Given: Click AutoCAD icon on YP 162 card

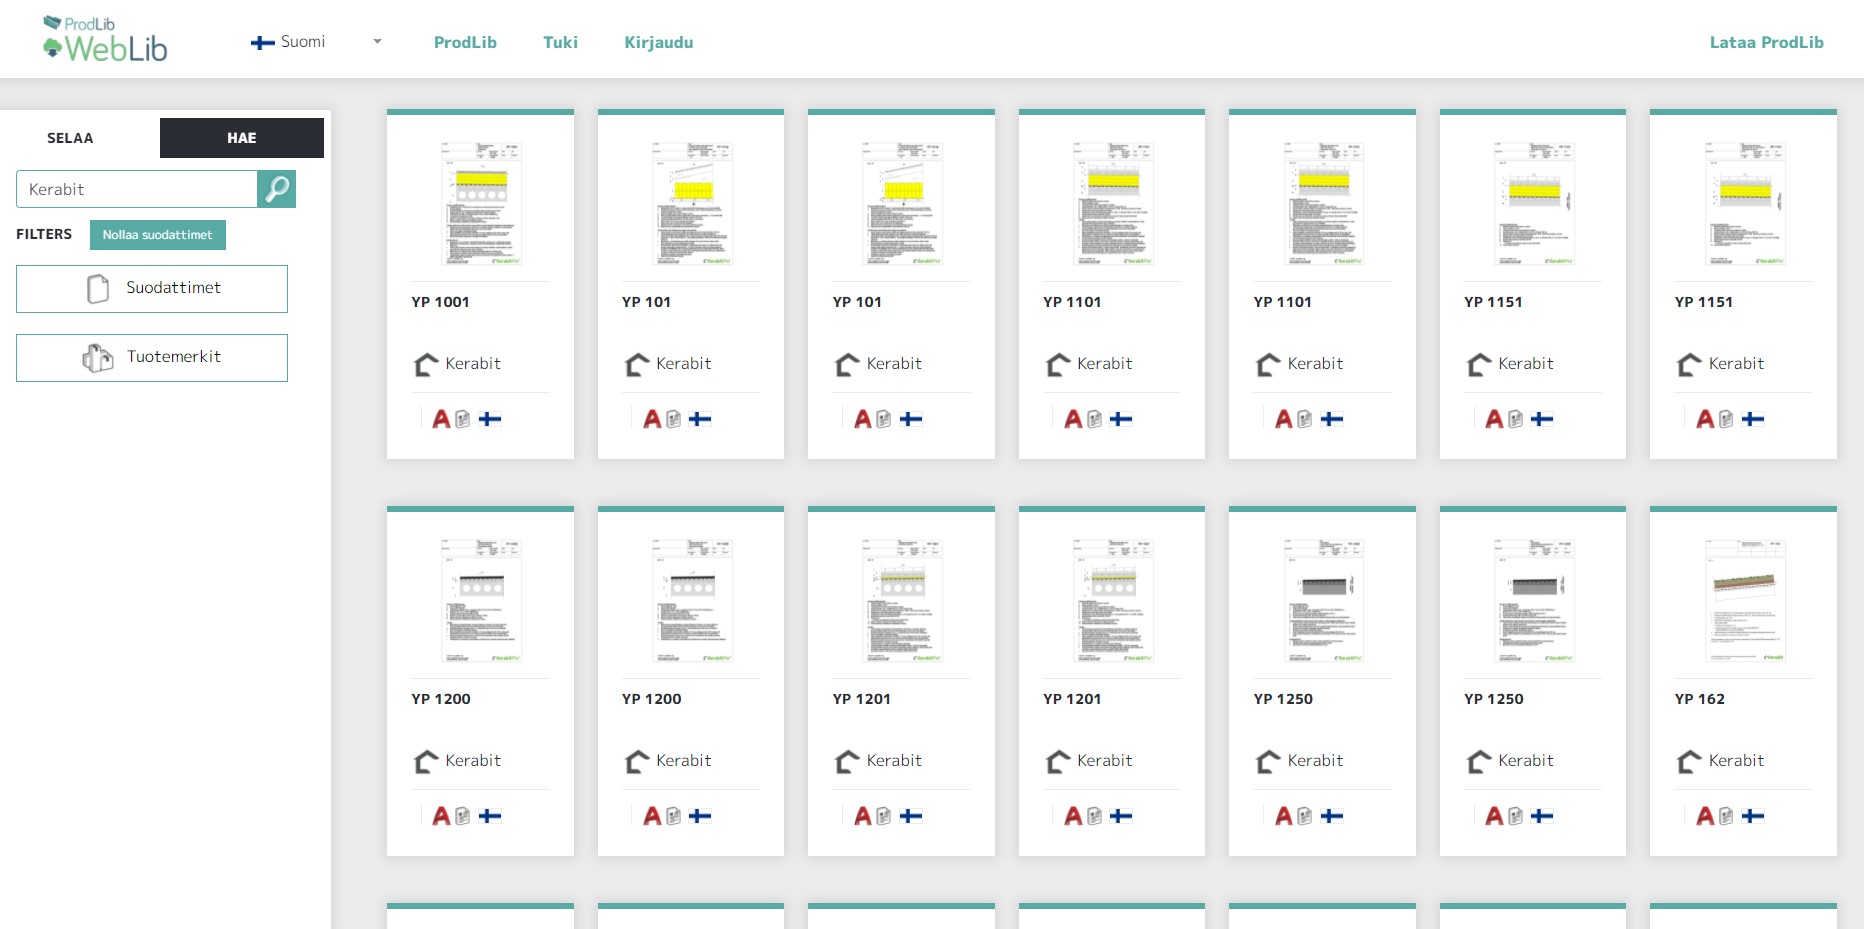Looking at the screenshot, I should (x=1705, y=816).
